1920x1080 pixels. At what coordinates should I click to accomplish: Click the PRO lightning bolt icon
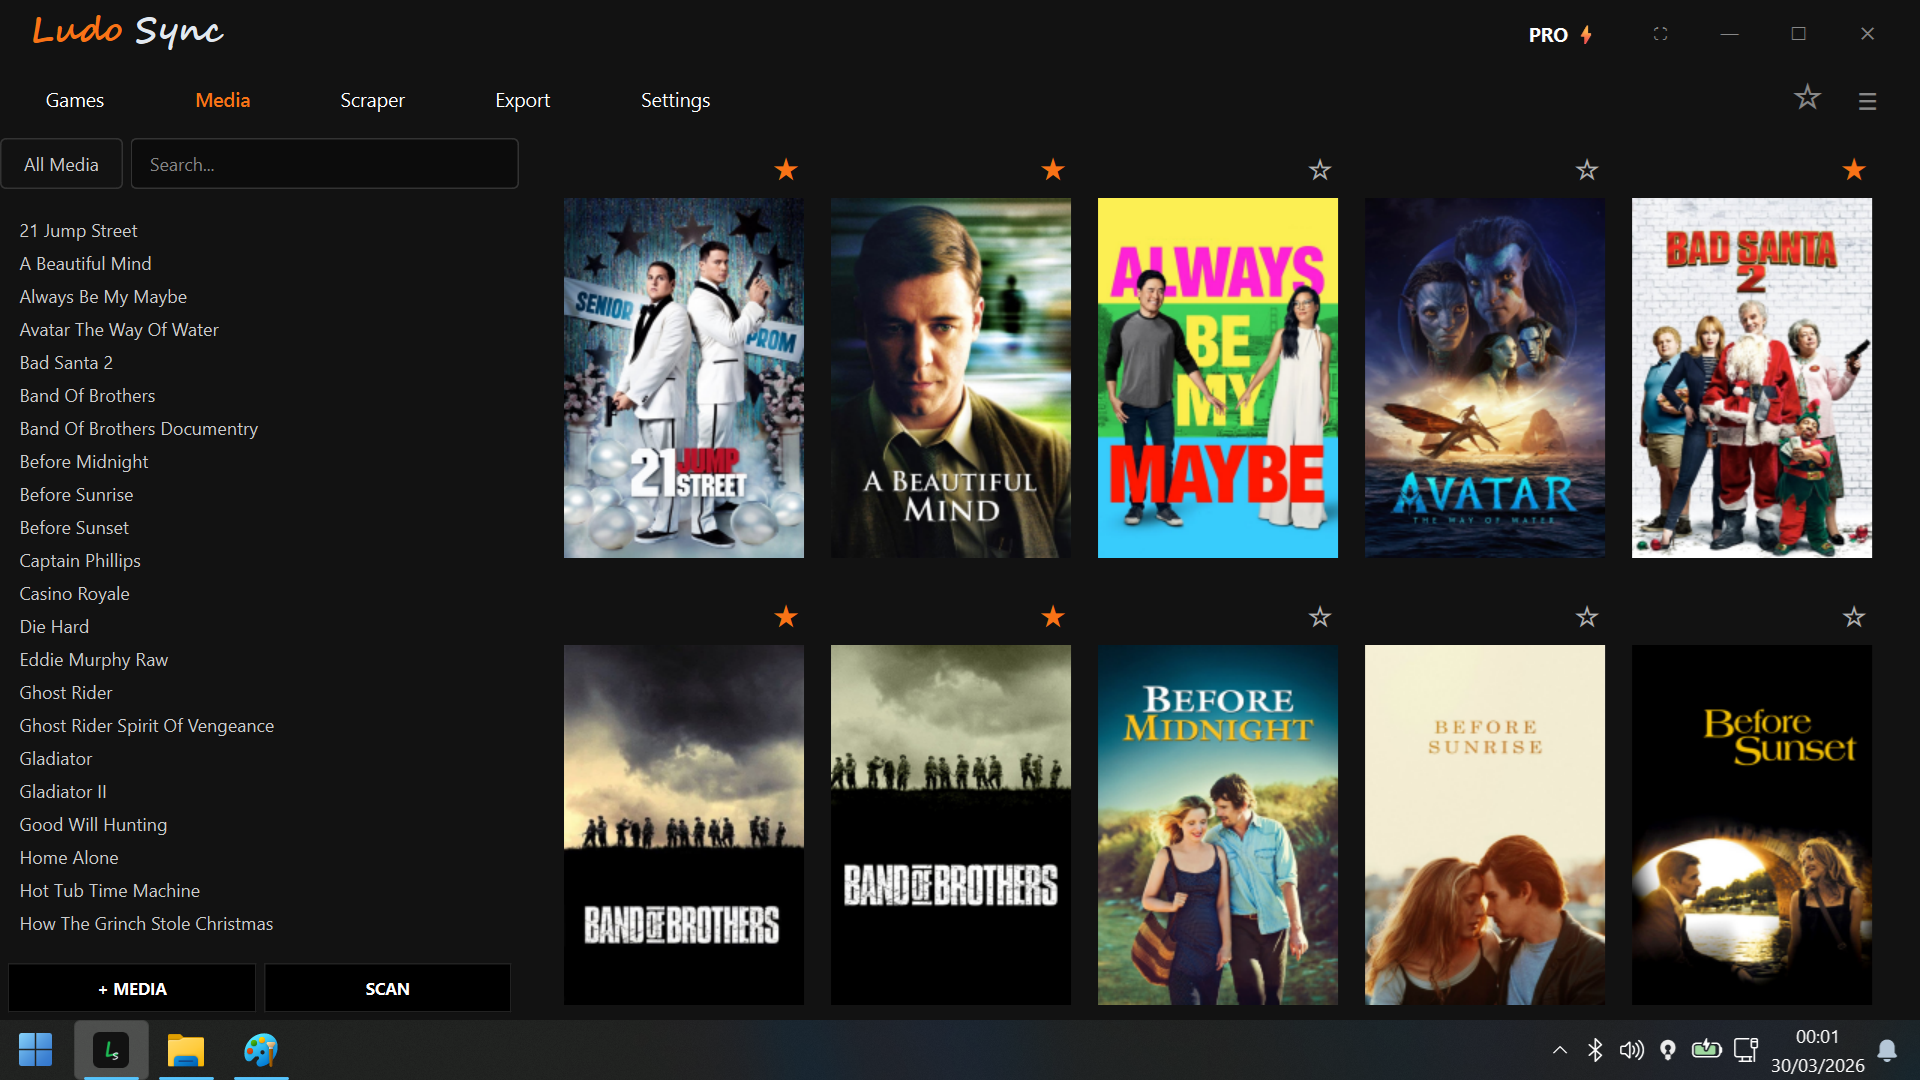click(x=1586, y=35)
